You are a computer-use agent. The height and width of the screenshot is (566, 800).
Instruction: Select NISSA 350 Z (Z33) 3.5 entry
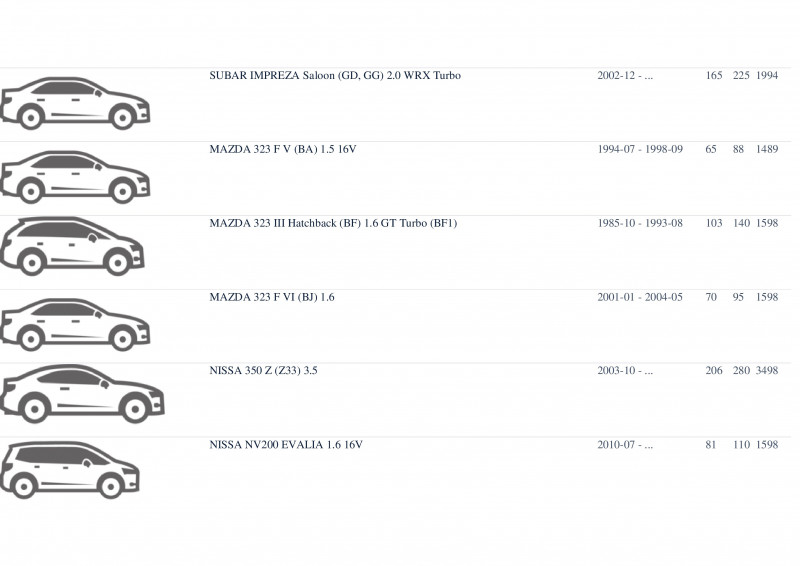[263, 371]
